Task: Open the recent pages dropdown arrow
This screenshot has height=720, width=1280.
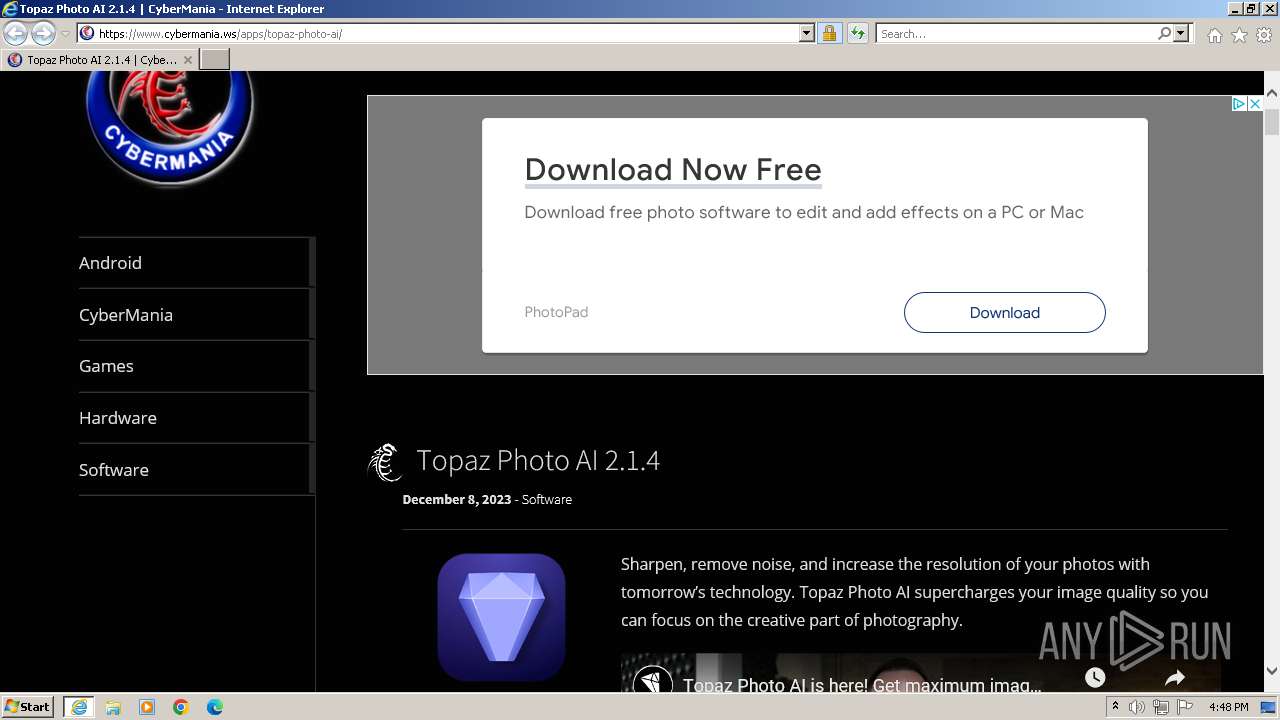Action: pyautogui.click(x=65, y=34)
